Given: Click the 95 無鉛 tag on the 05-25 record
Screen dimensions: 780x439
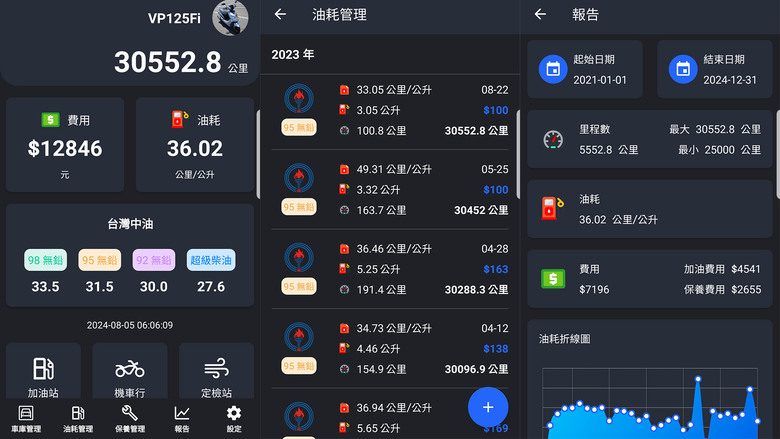Looking at the screenshot, I should click(299, 207).
